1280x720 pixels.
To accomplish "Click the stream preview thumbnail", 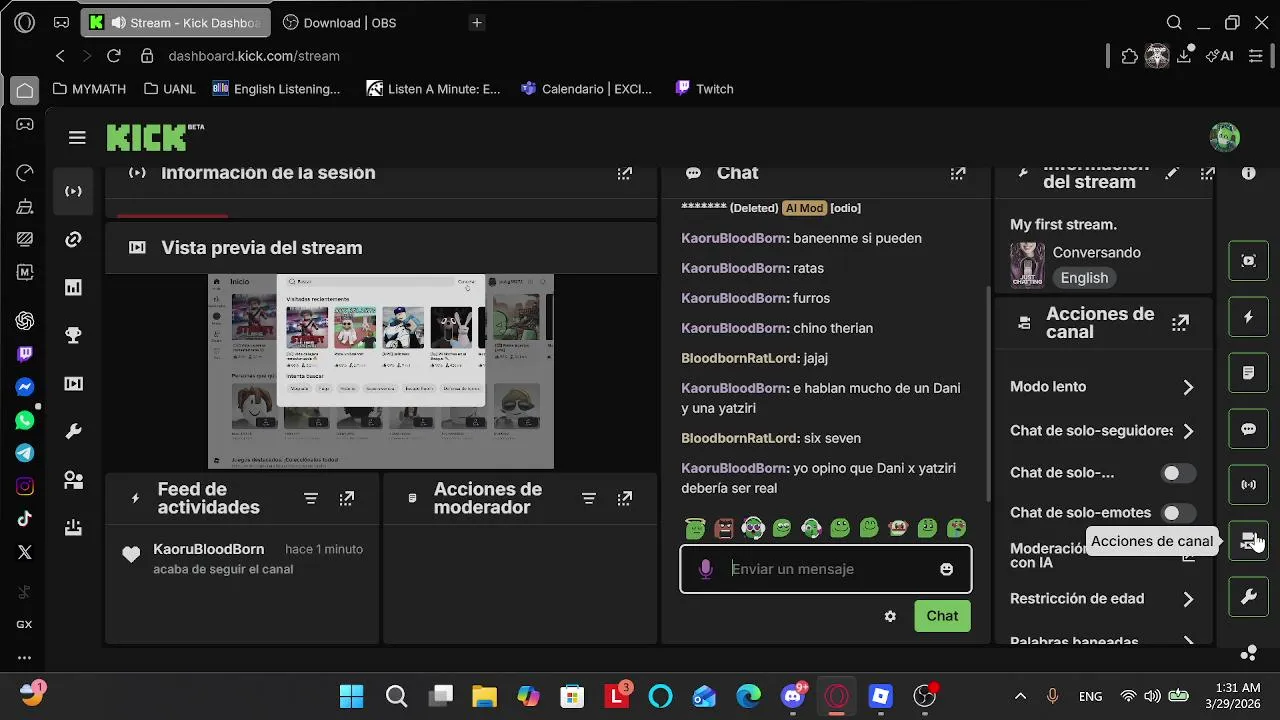I will (x=381, y=371).
